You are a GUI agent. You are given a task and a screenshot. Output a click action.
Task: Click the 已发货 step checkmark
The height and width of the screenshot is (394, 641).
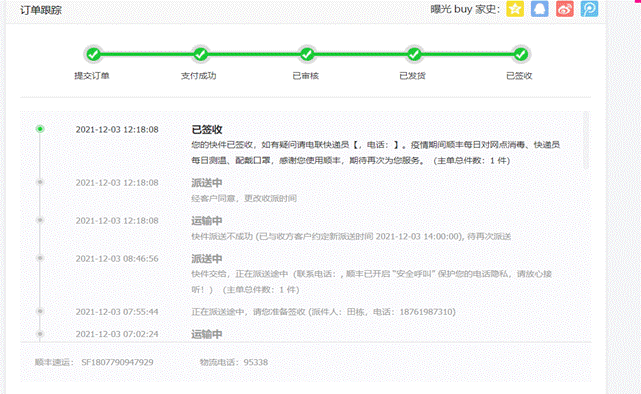[x=414, y=54]
